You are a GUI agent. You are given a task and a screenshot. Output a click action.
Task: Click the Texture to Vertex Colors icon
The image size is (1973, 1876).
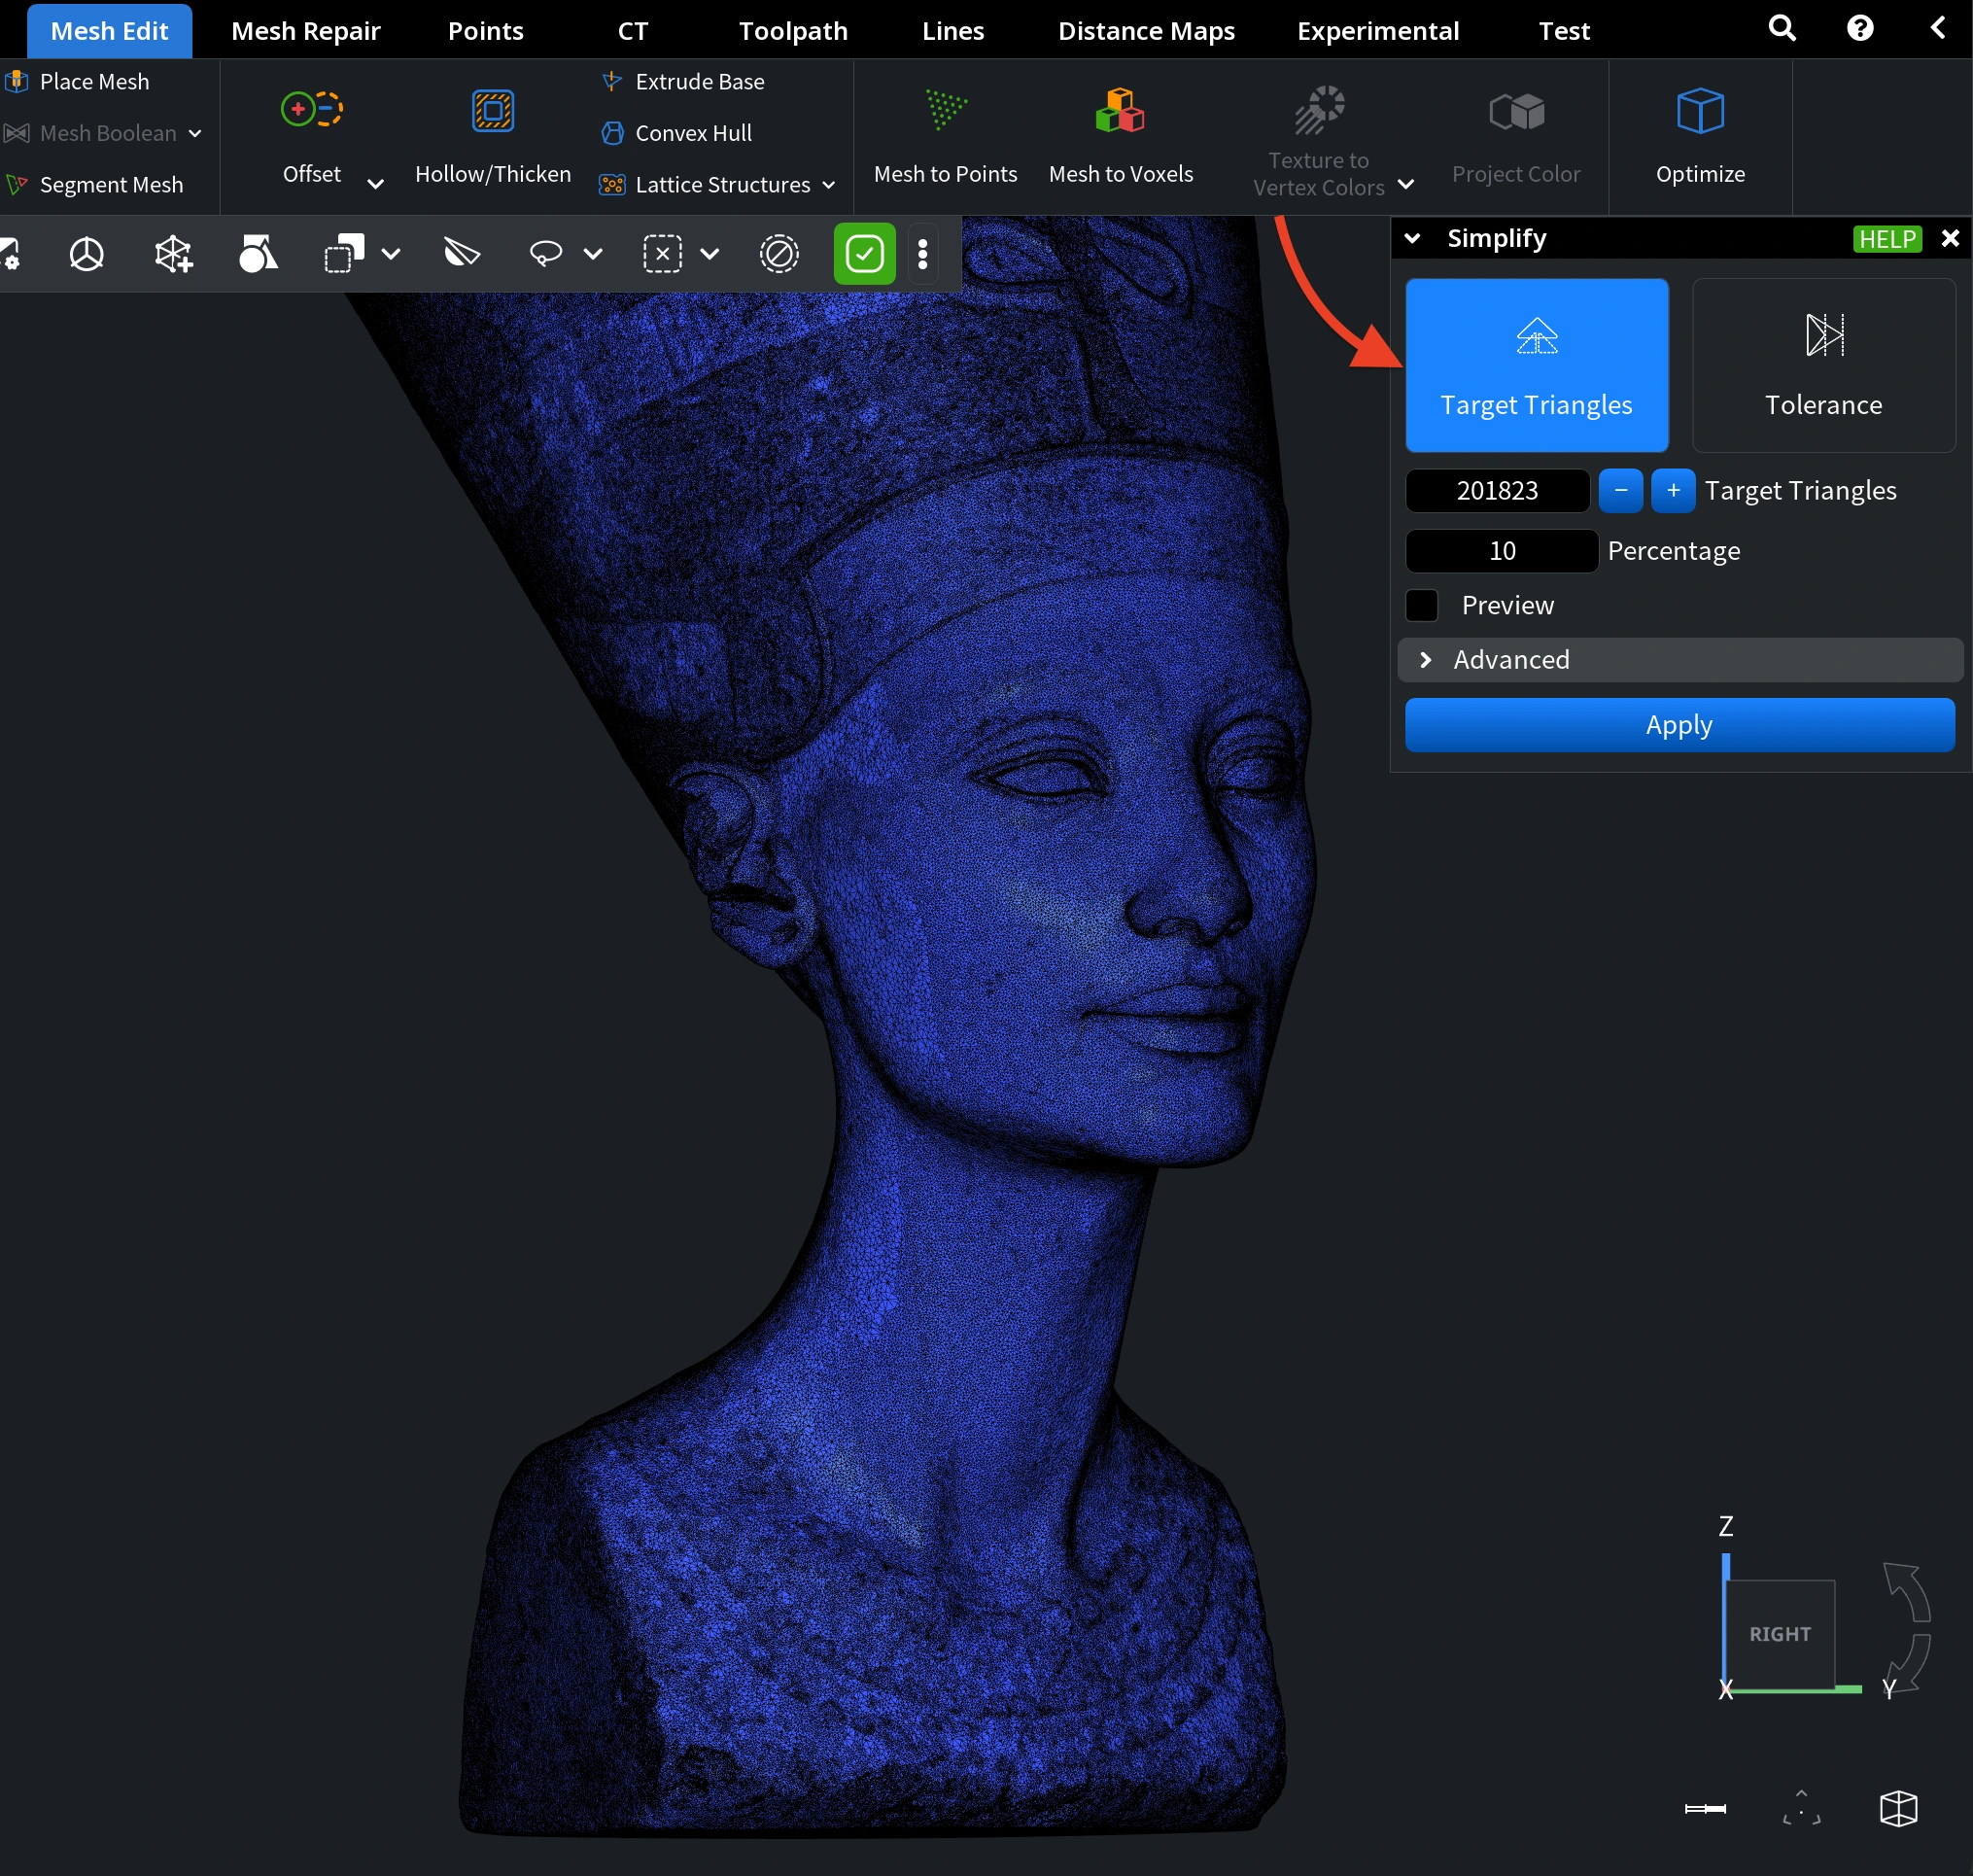[1319, 110]
